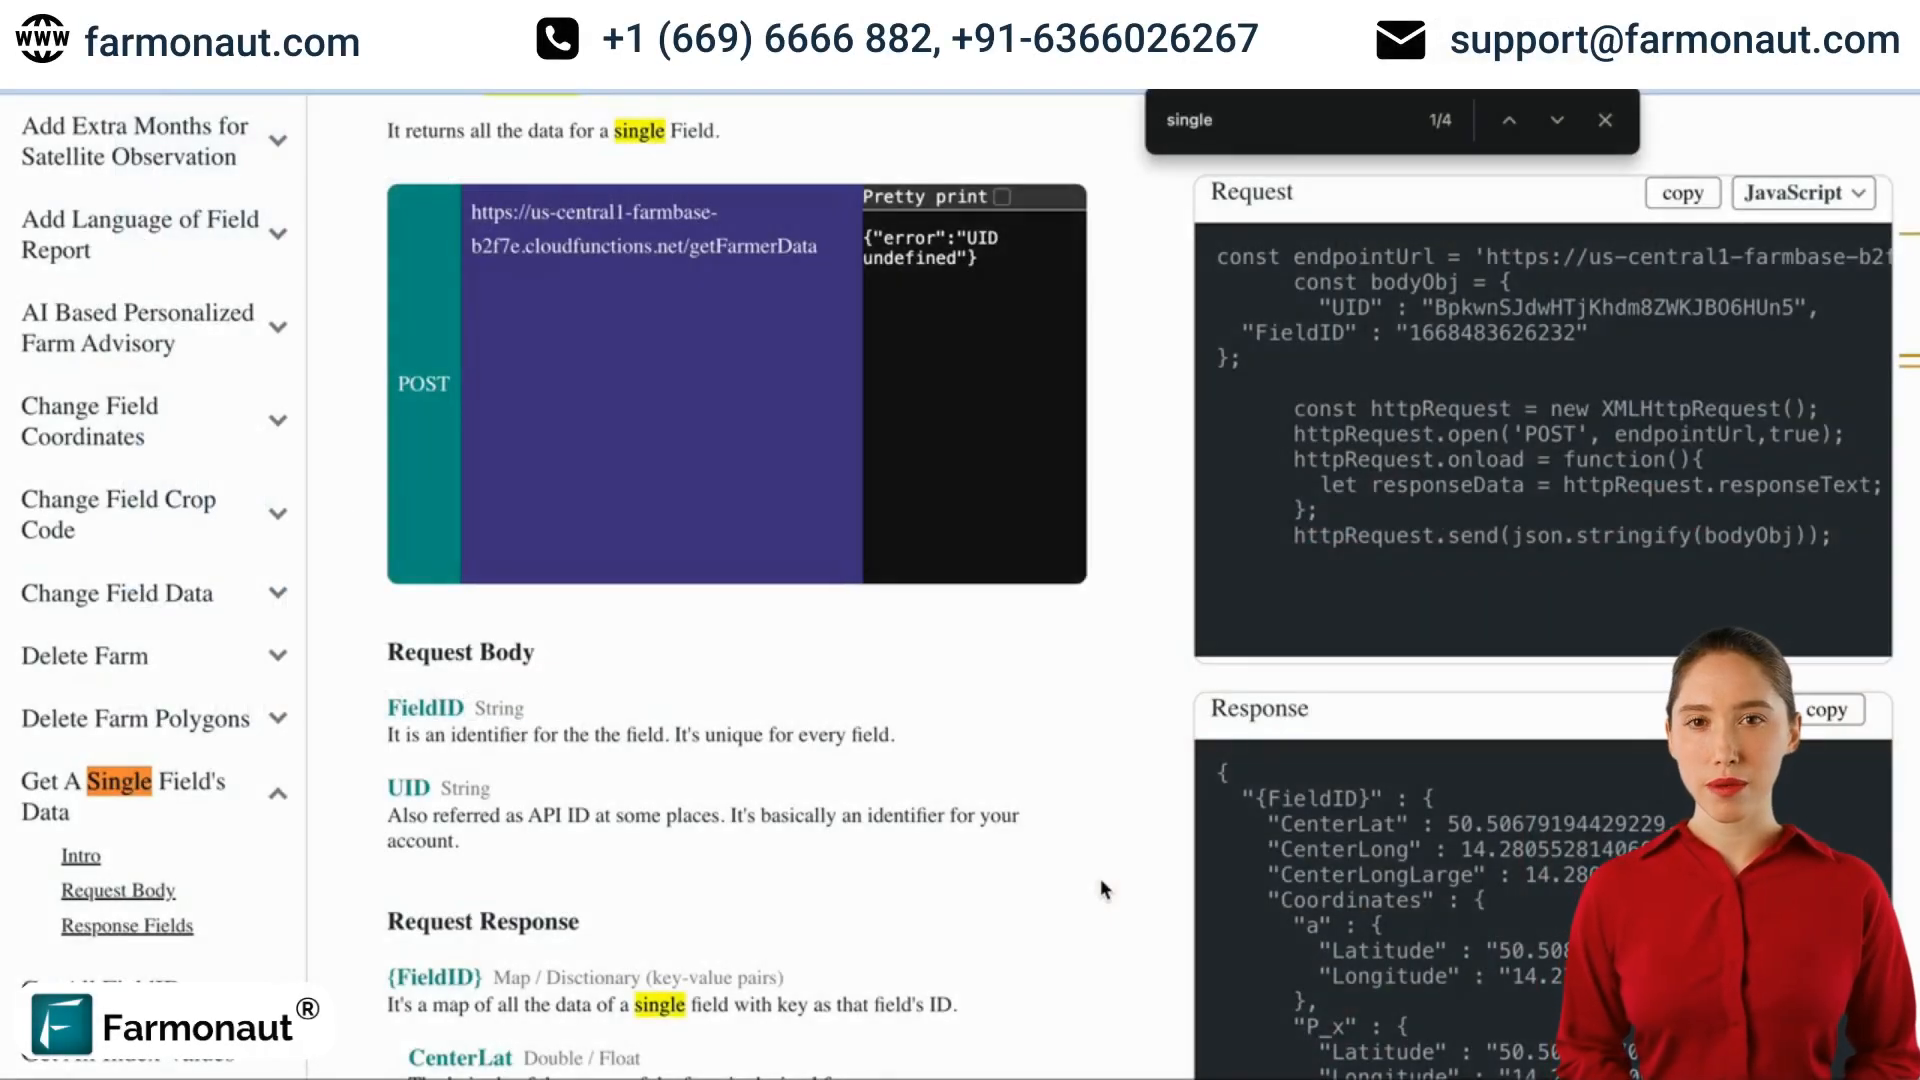Expand Change Field Coordinates chevron

[x=279, y=421]
